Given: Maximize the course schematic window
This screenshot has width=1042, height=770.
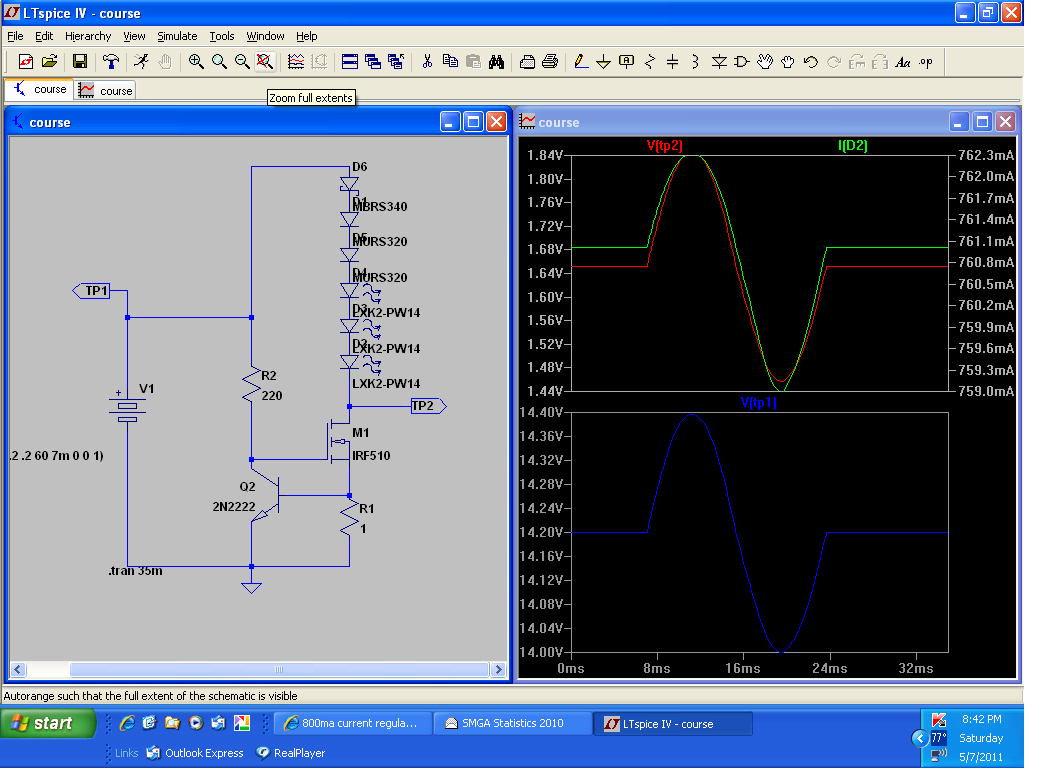Looking at the screenshot, I should pyautogui.click(x=473, y=122).
